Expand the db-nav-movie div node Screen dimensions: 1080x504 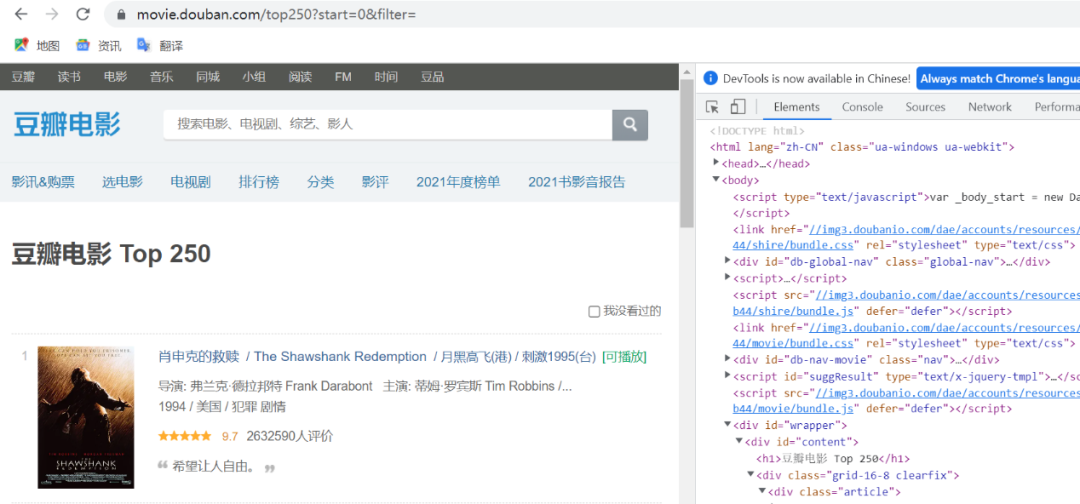coord(728,359)
